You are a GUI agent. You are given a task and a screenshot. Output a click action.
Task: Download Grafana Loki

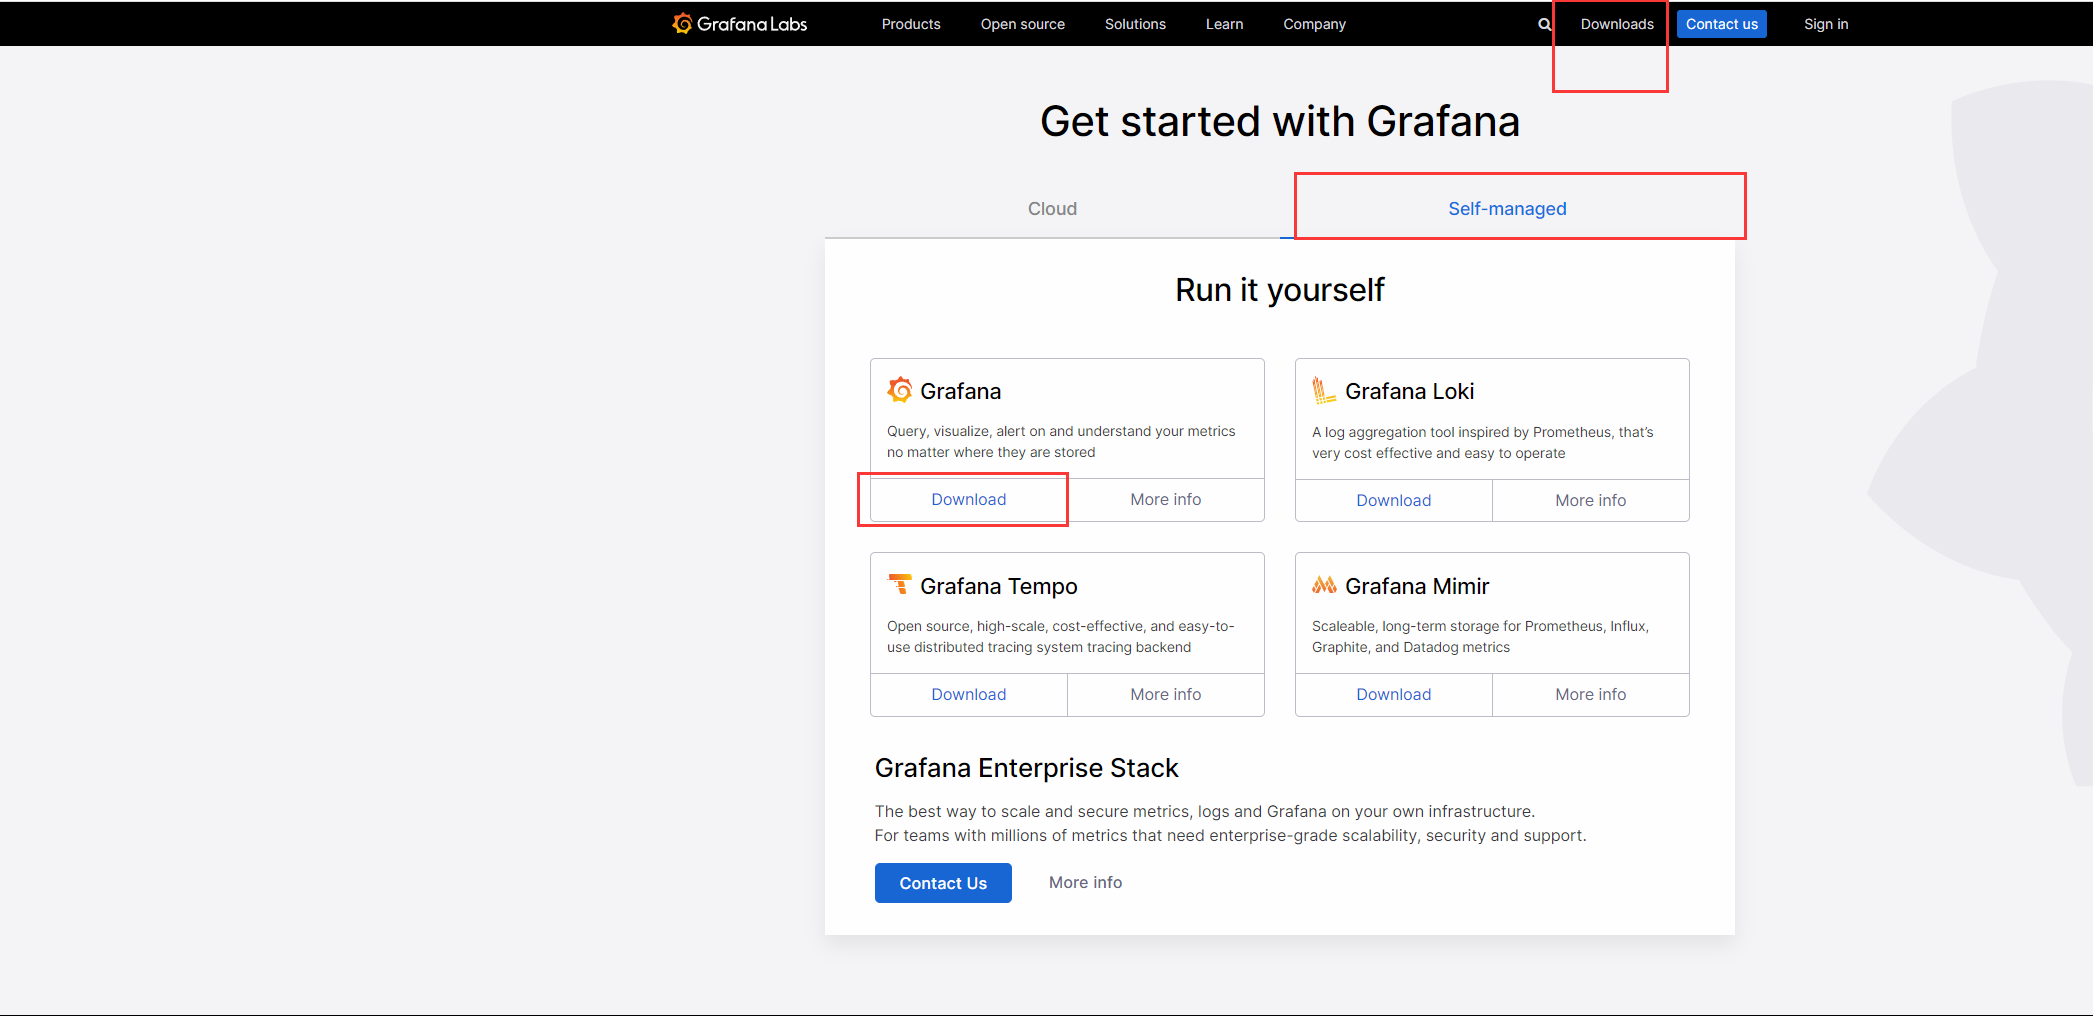[1393, 500]
